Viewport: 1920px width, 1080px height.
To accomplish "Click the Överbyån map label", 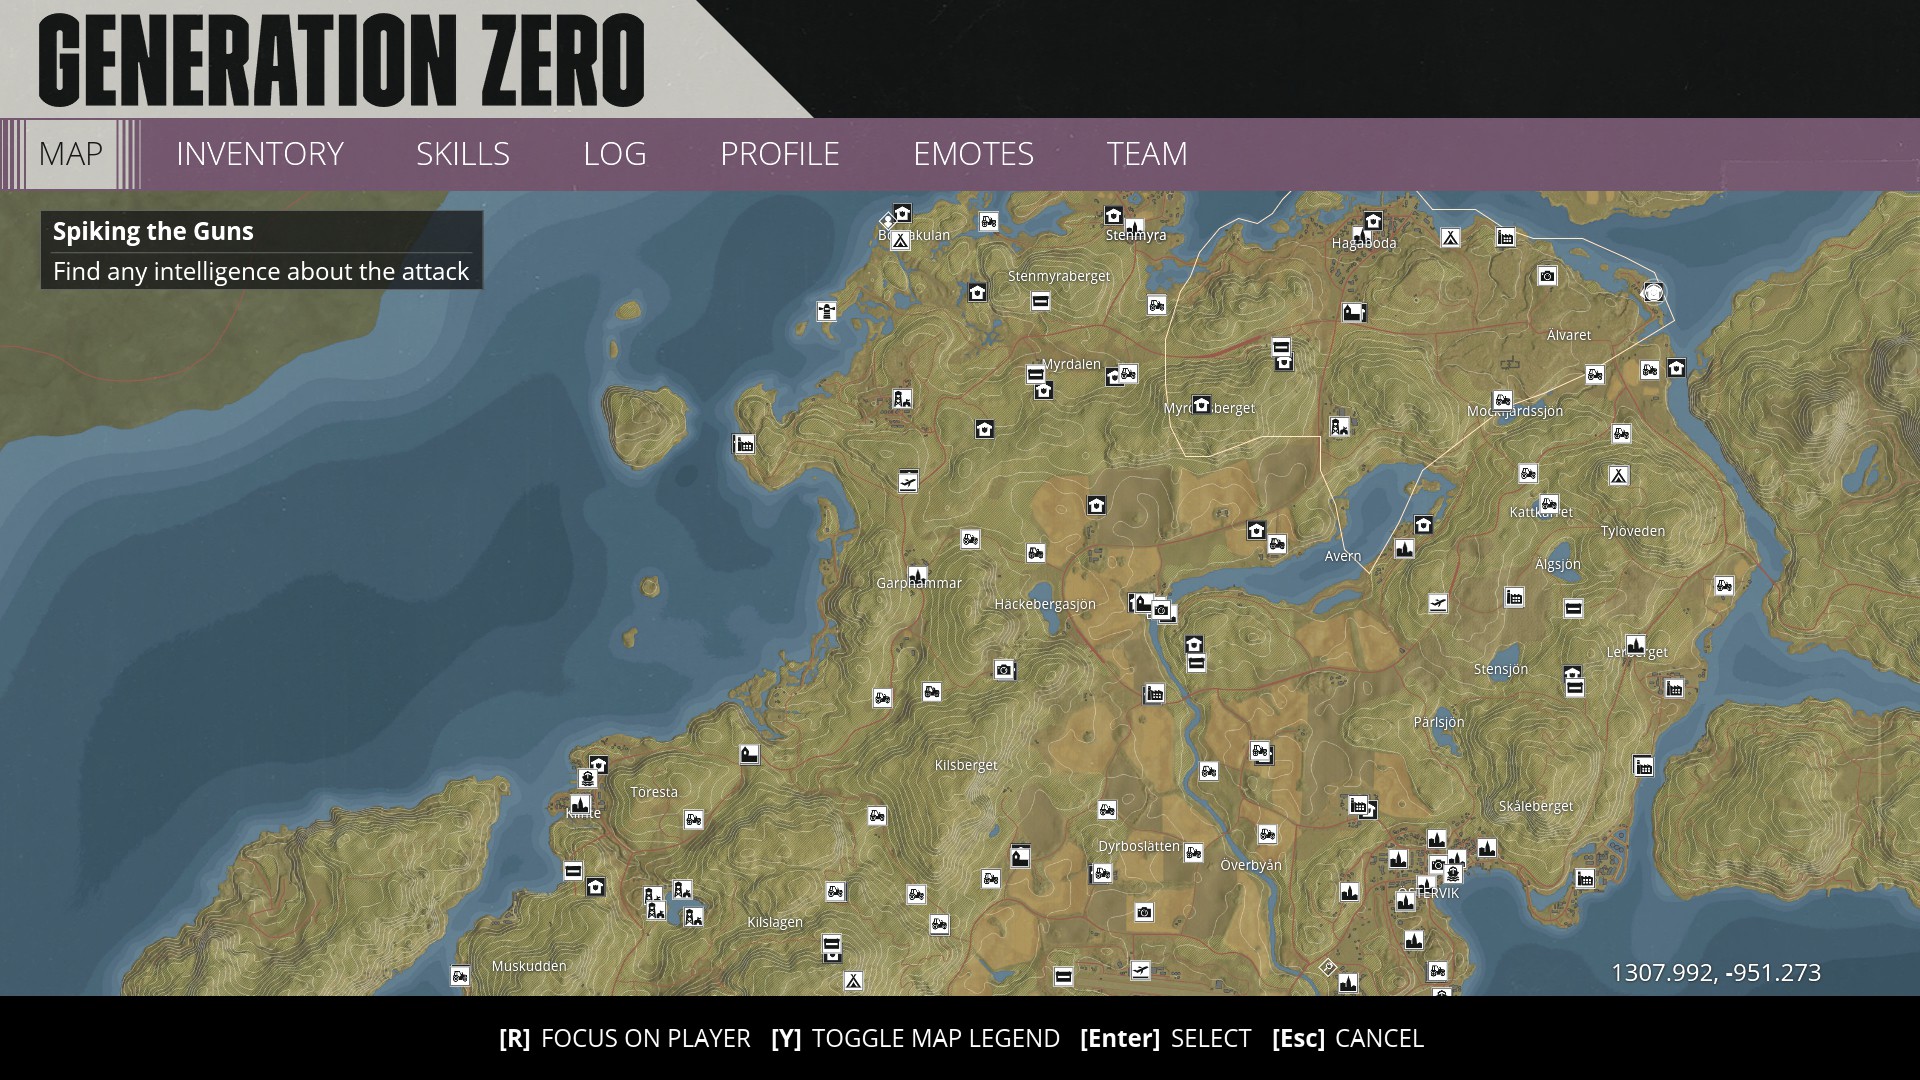I will pyautogui.click(x=1251, y=865).
